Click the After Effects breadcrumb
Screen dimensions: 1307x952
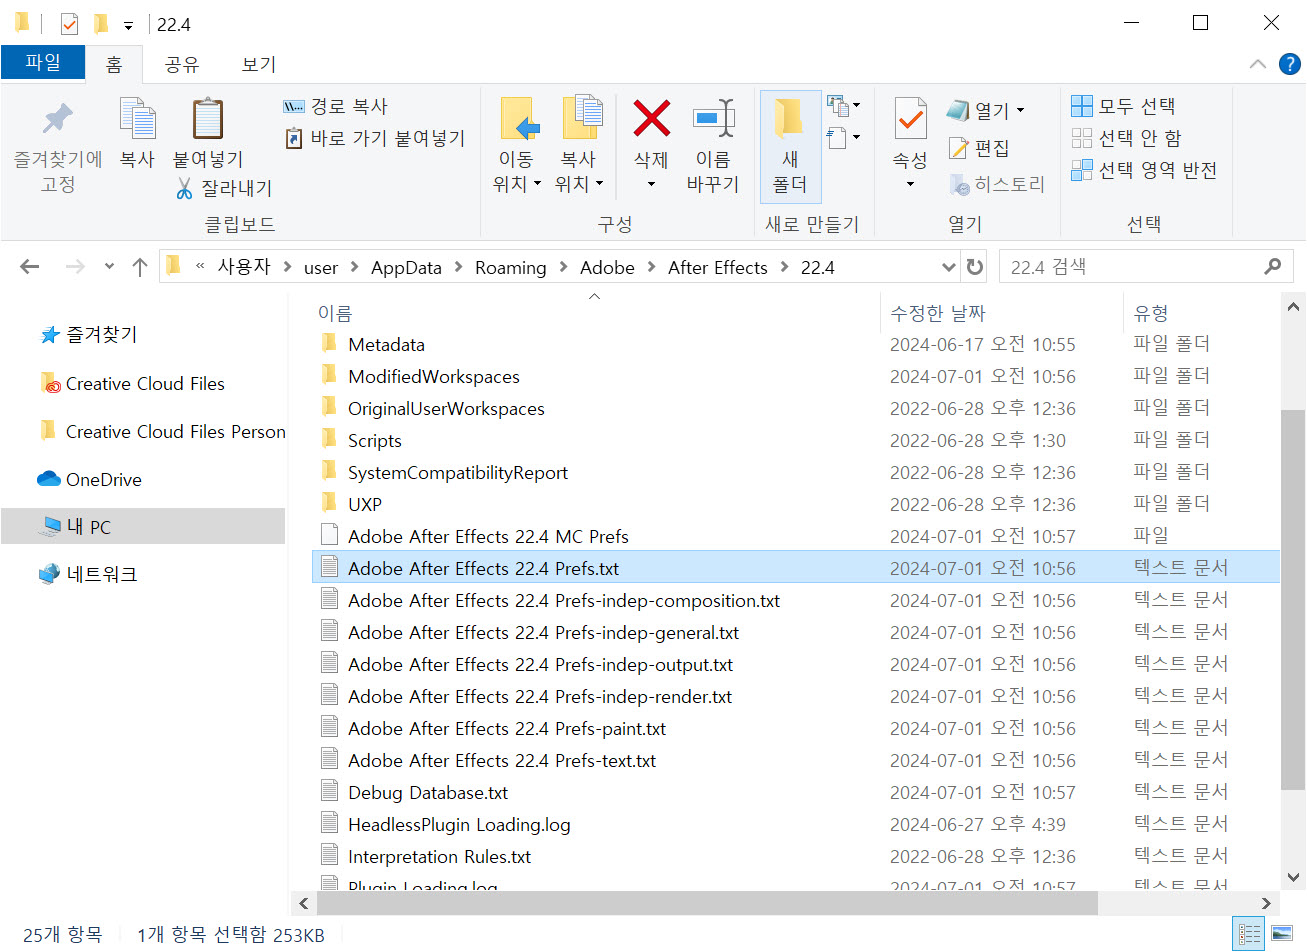[x=717, y=267]
